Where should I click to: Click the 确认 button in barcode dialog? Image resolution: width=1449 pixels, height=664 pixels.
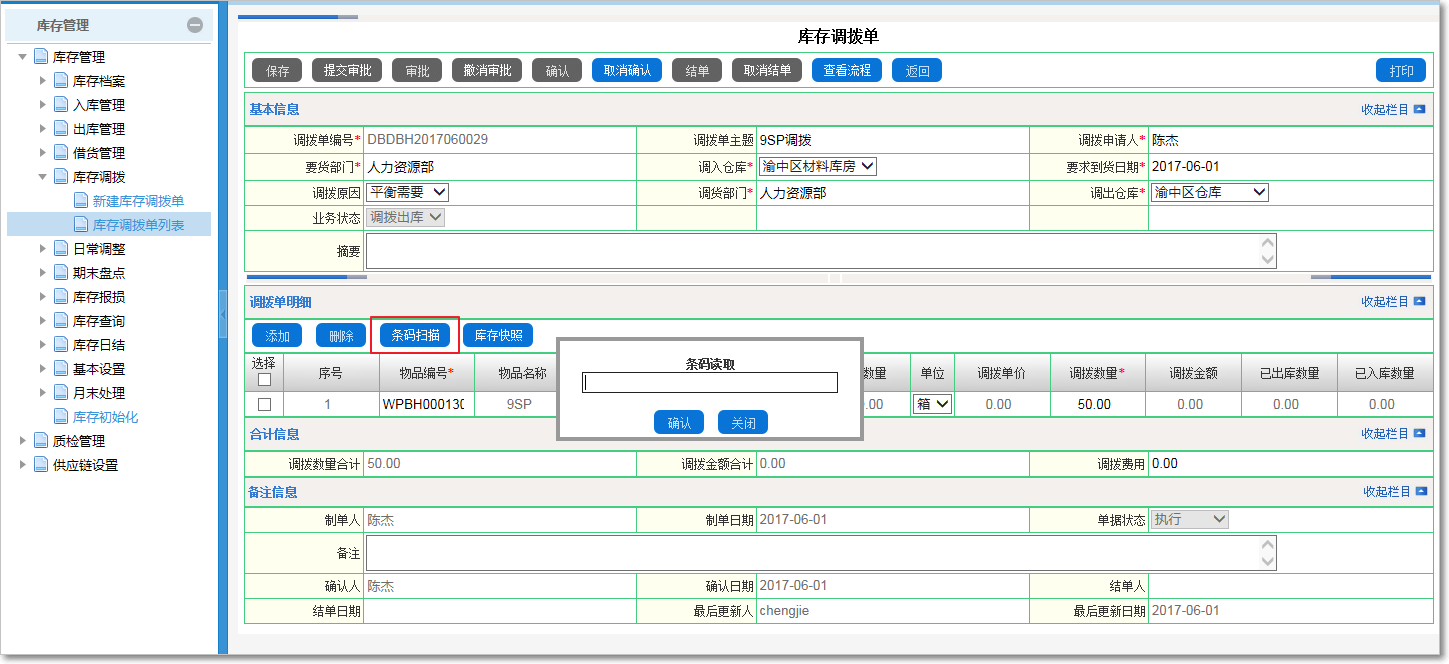pos(679,423)
